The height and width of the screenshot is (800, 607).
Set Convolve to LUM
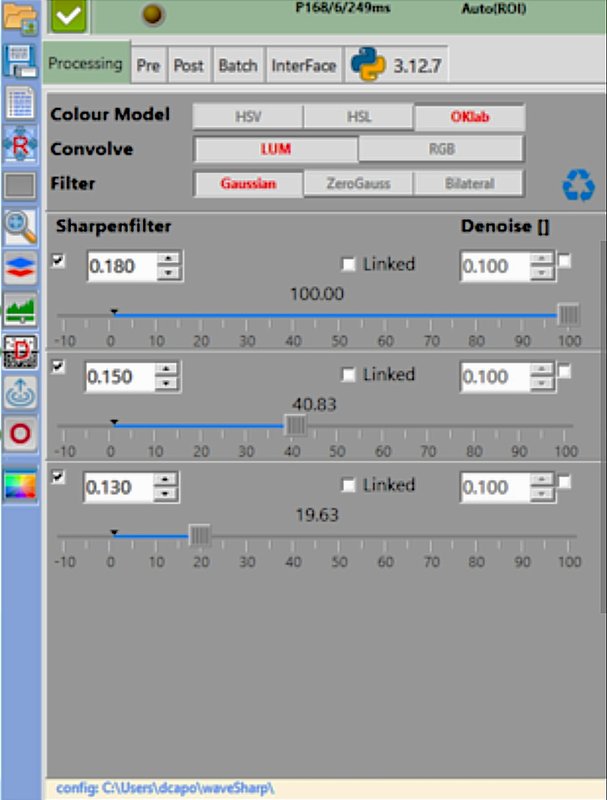tap(276, 149)
